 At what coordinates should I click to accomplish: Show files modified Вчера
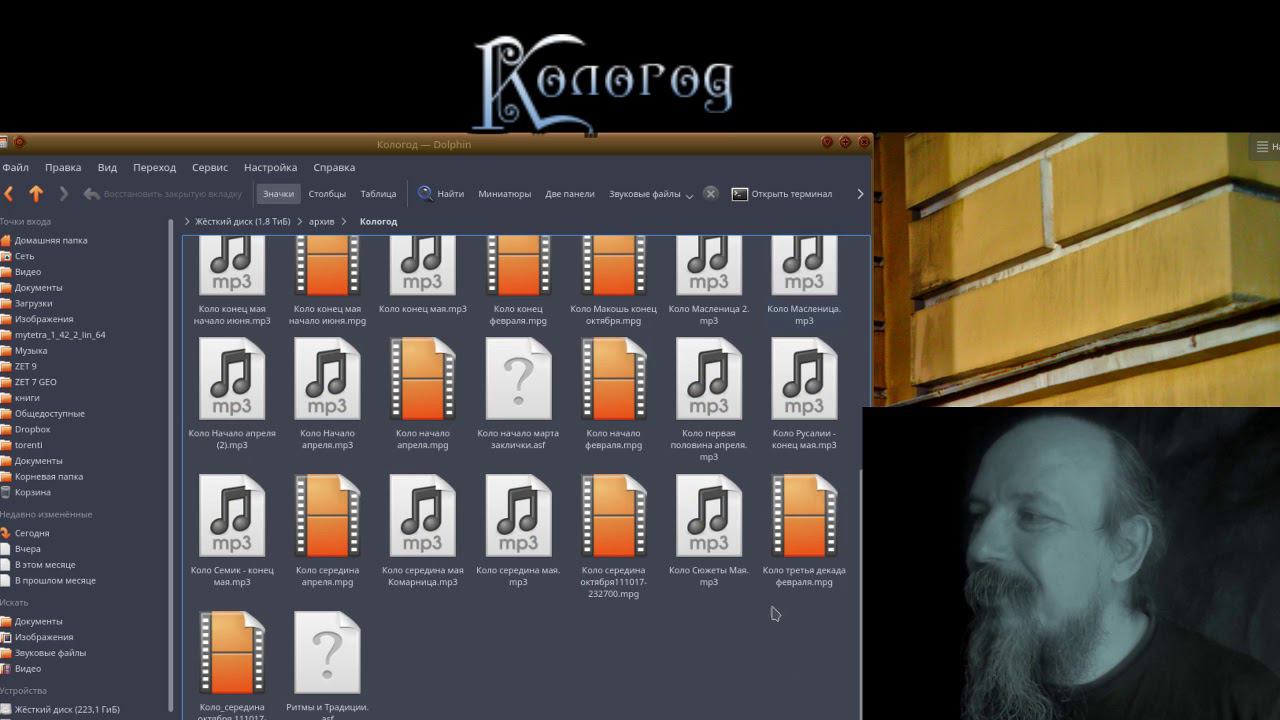coord(27,549)
